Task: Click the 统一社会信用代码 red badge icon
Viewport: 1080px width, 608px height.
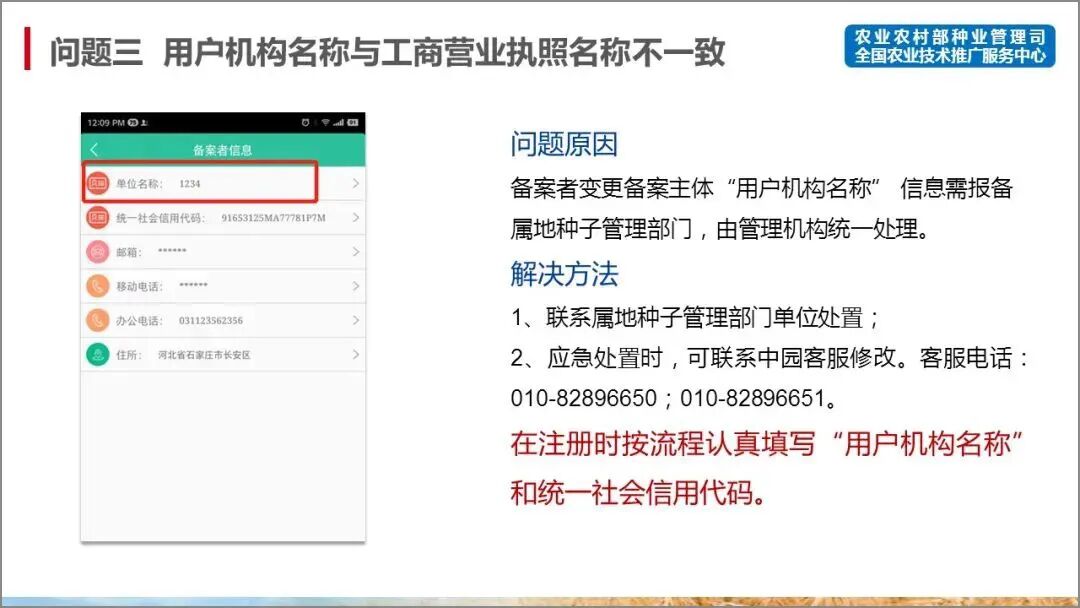Action: click(x=96, y=218)
